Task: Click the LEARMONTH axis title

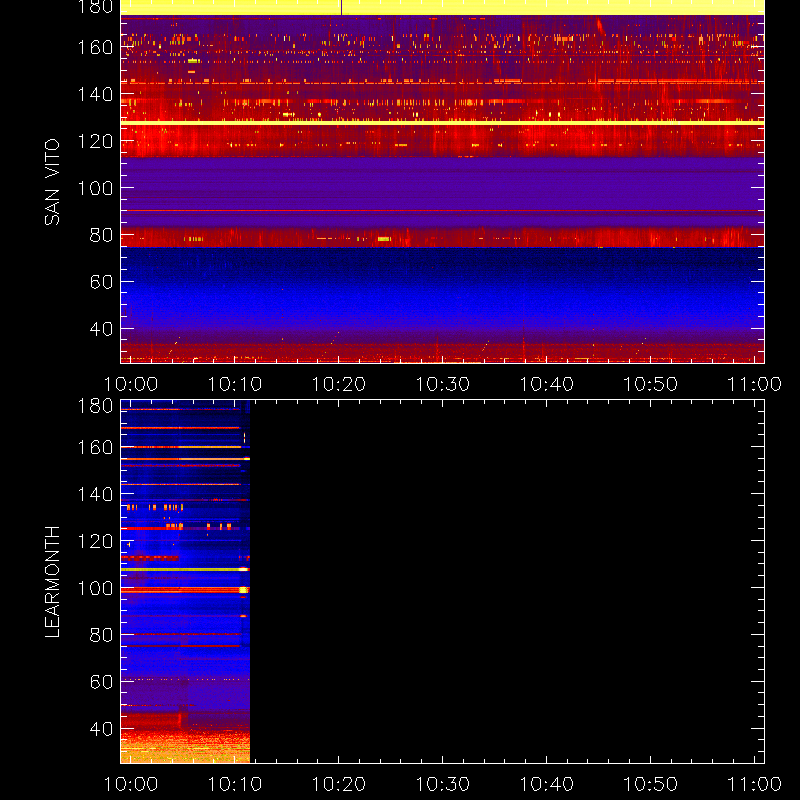Action: click(53, 582)
